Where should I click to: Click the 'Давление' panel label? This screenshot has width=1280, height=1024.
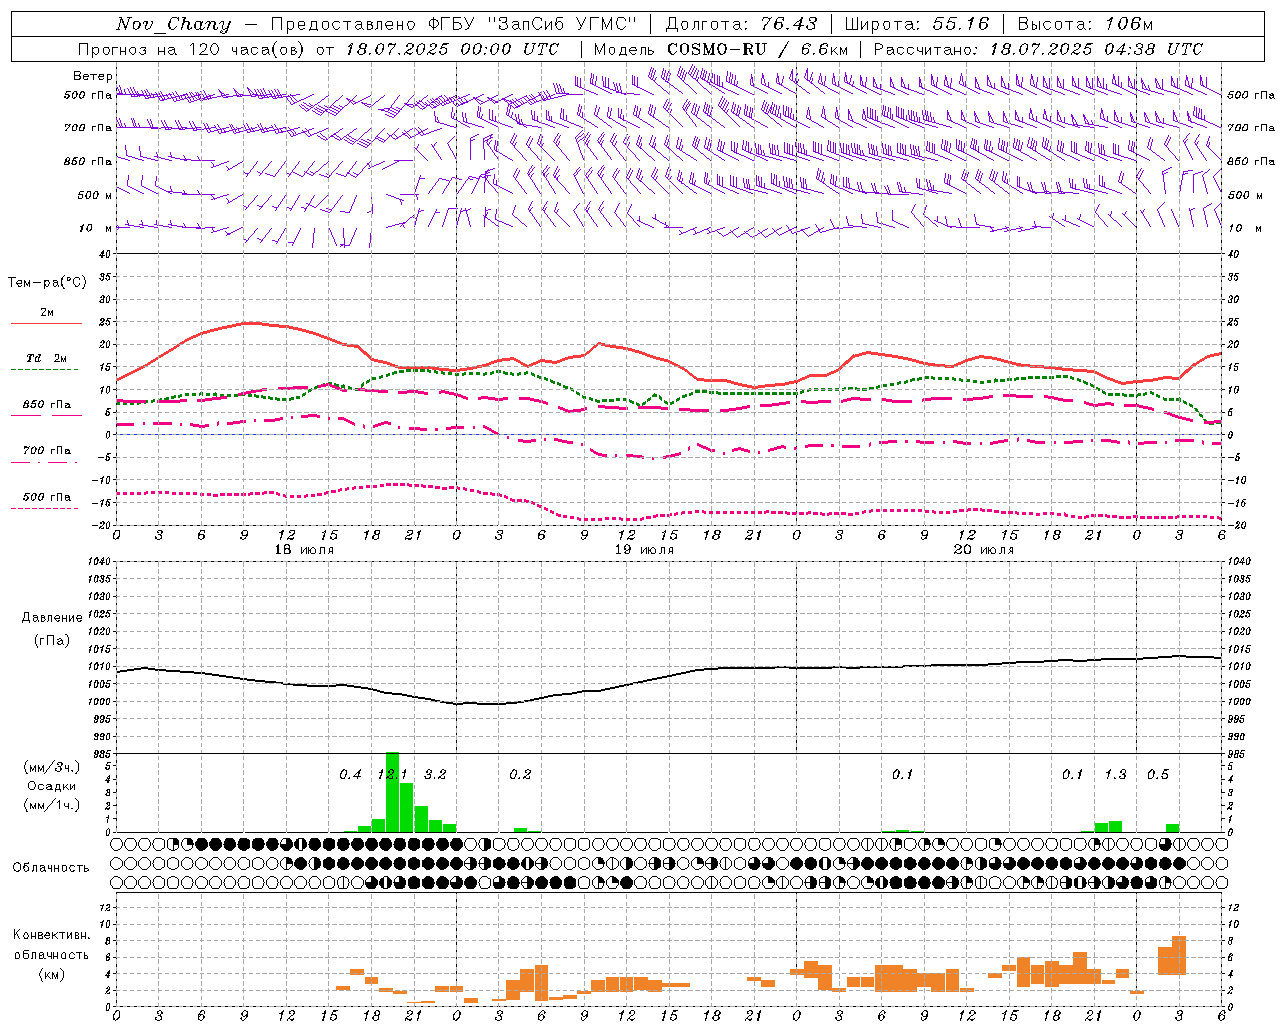pyautogui.click(x=52, y=618)
